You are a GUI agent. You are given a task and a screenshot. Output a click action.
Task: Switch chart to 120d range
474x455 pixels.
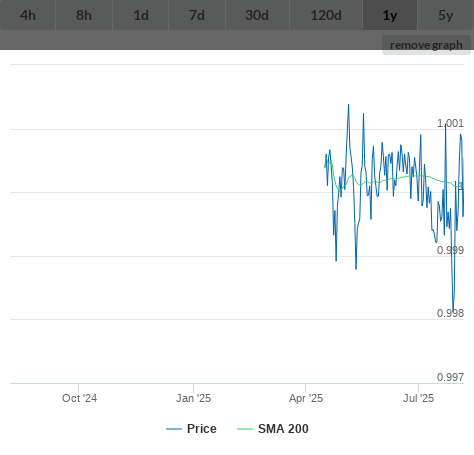(326, 15)
